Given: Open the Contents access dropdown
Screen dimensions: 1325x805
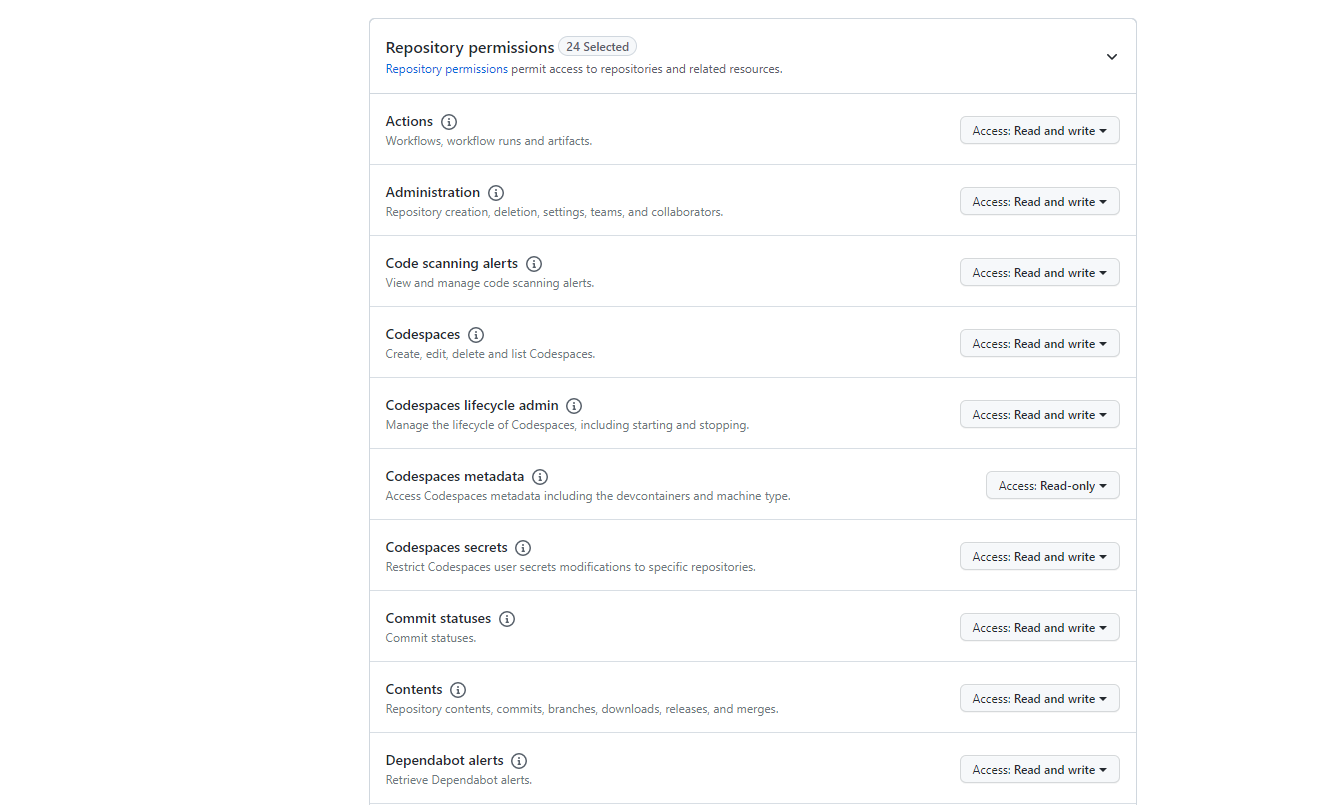Looking at the screenshot, I should tap(1040, 698).
